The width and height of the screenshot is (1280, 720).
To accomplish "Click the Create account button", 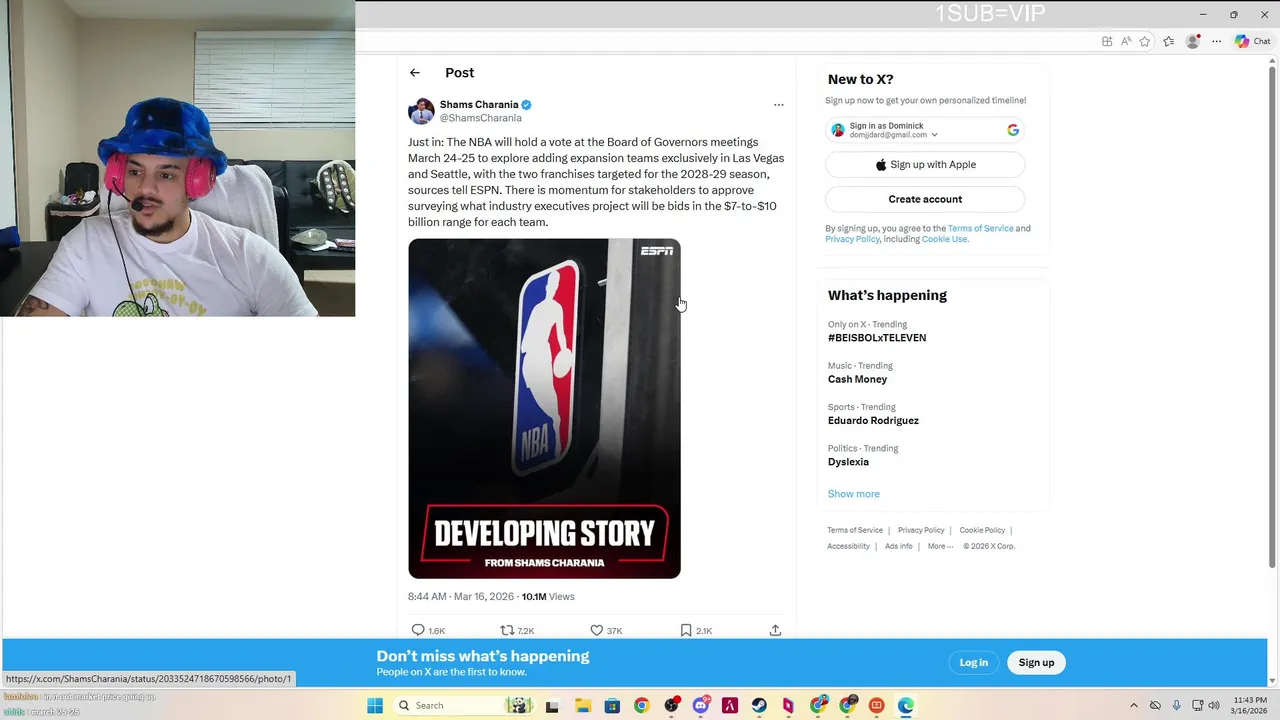I will [x=925, y=199].
